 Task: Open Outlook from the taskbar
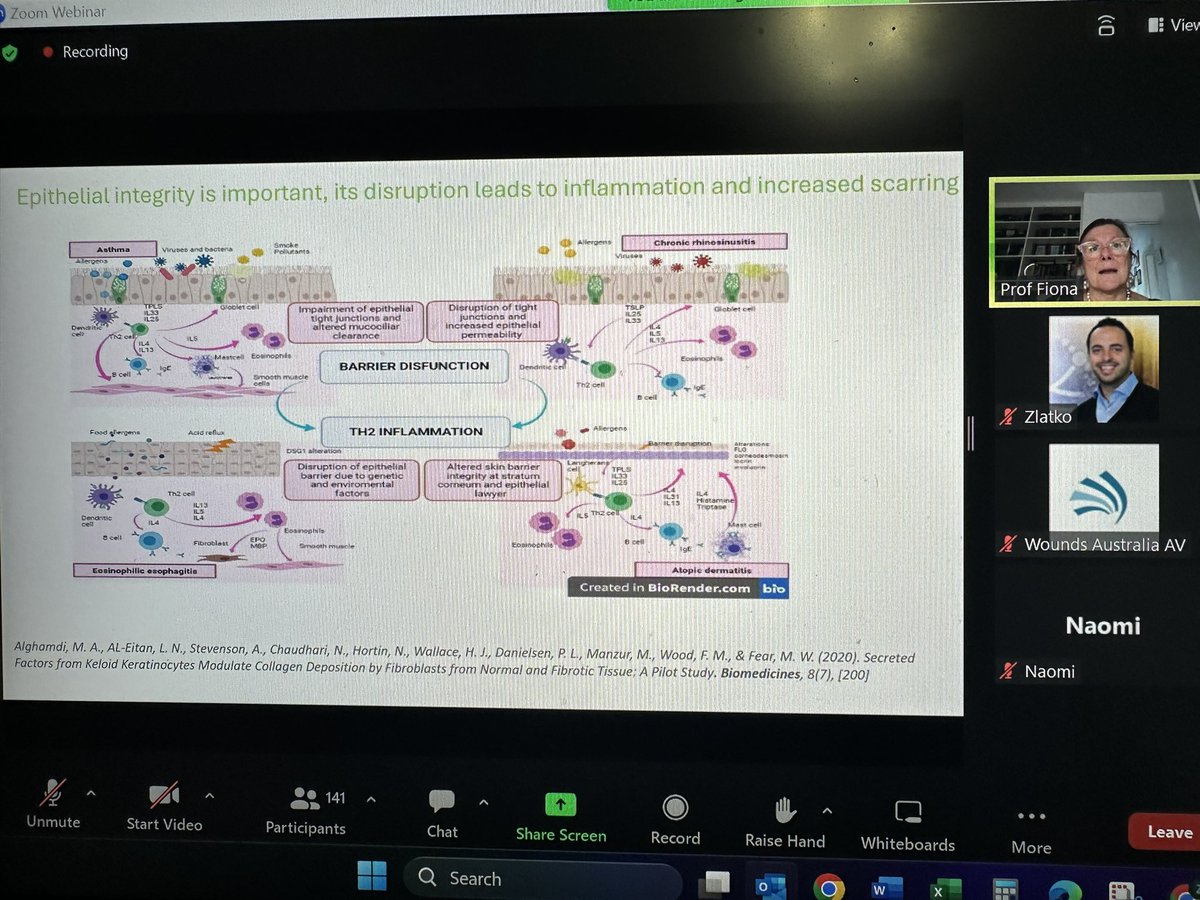click(771, 885)
